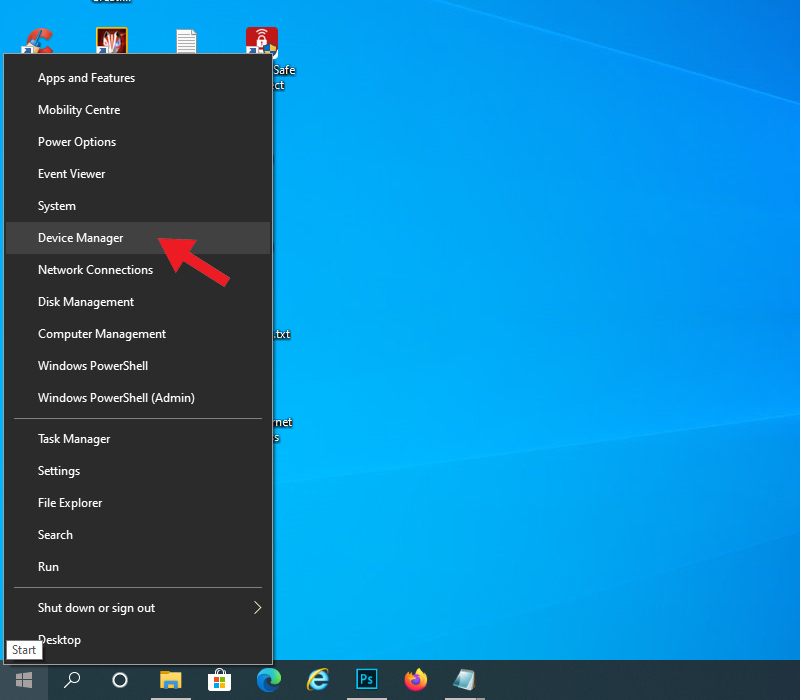Click the Windows Start button
This screenshot has width=800, height=700.
tap(24, 680)
